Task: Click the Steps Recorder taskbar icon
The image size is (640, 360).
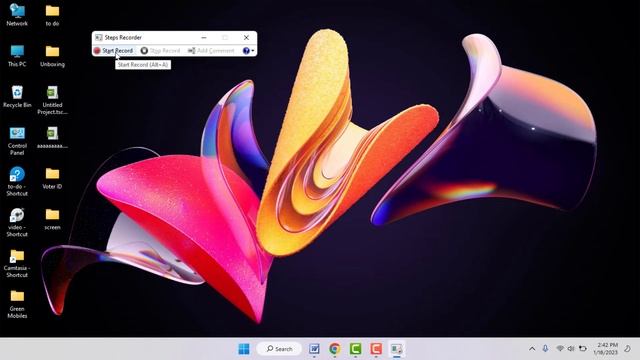Action: (x=396, y=349)
